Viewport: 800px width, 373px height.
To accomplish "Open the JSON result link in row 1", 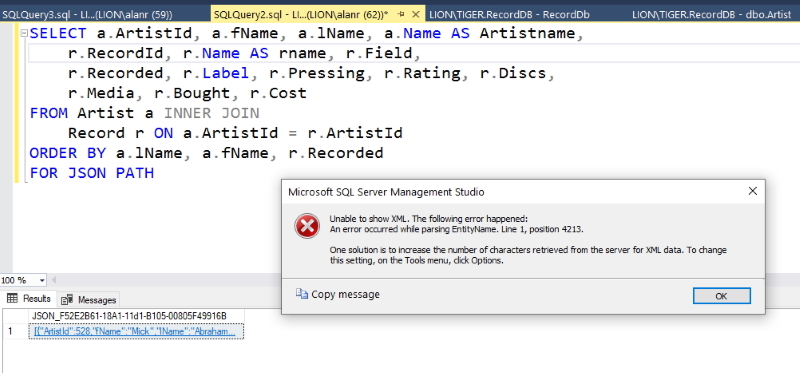I will click(135, 332).
